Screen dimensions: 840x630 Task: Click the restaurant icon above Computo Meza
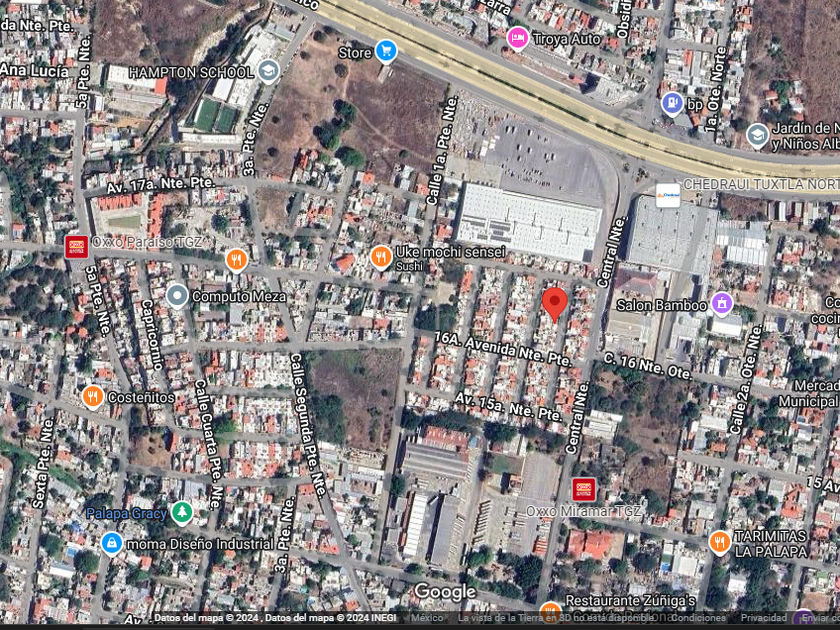(x=236, y=260)
